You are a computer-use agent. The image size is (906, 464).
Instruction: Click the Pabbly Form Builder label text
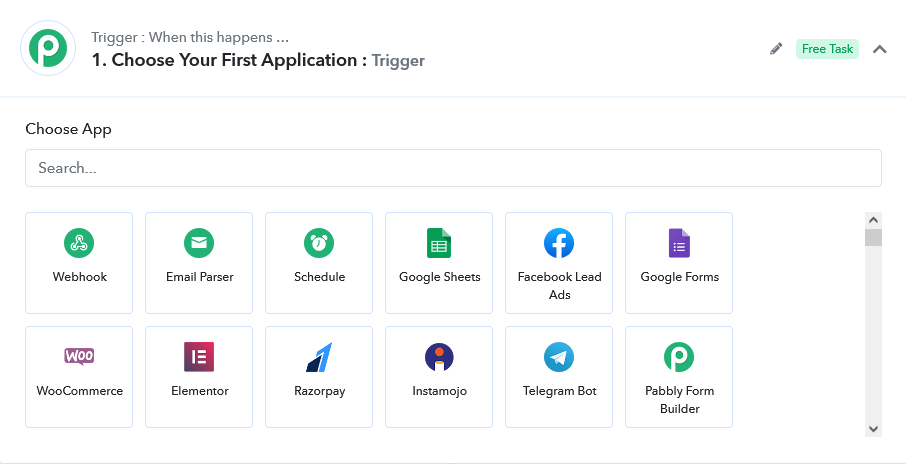(680, 399)
